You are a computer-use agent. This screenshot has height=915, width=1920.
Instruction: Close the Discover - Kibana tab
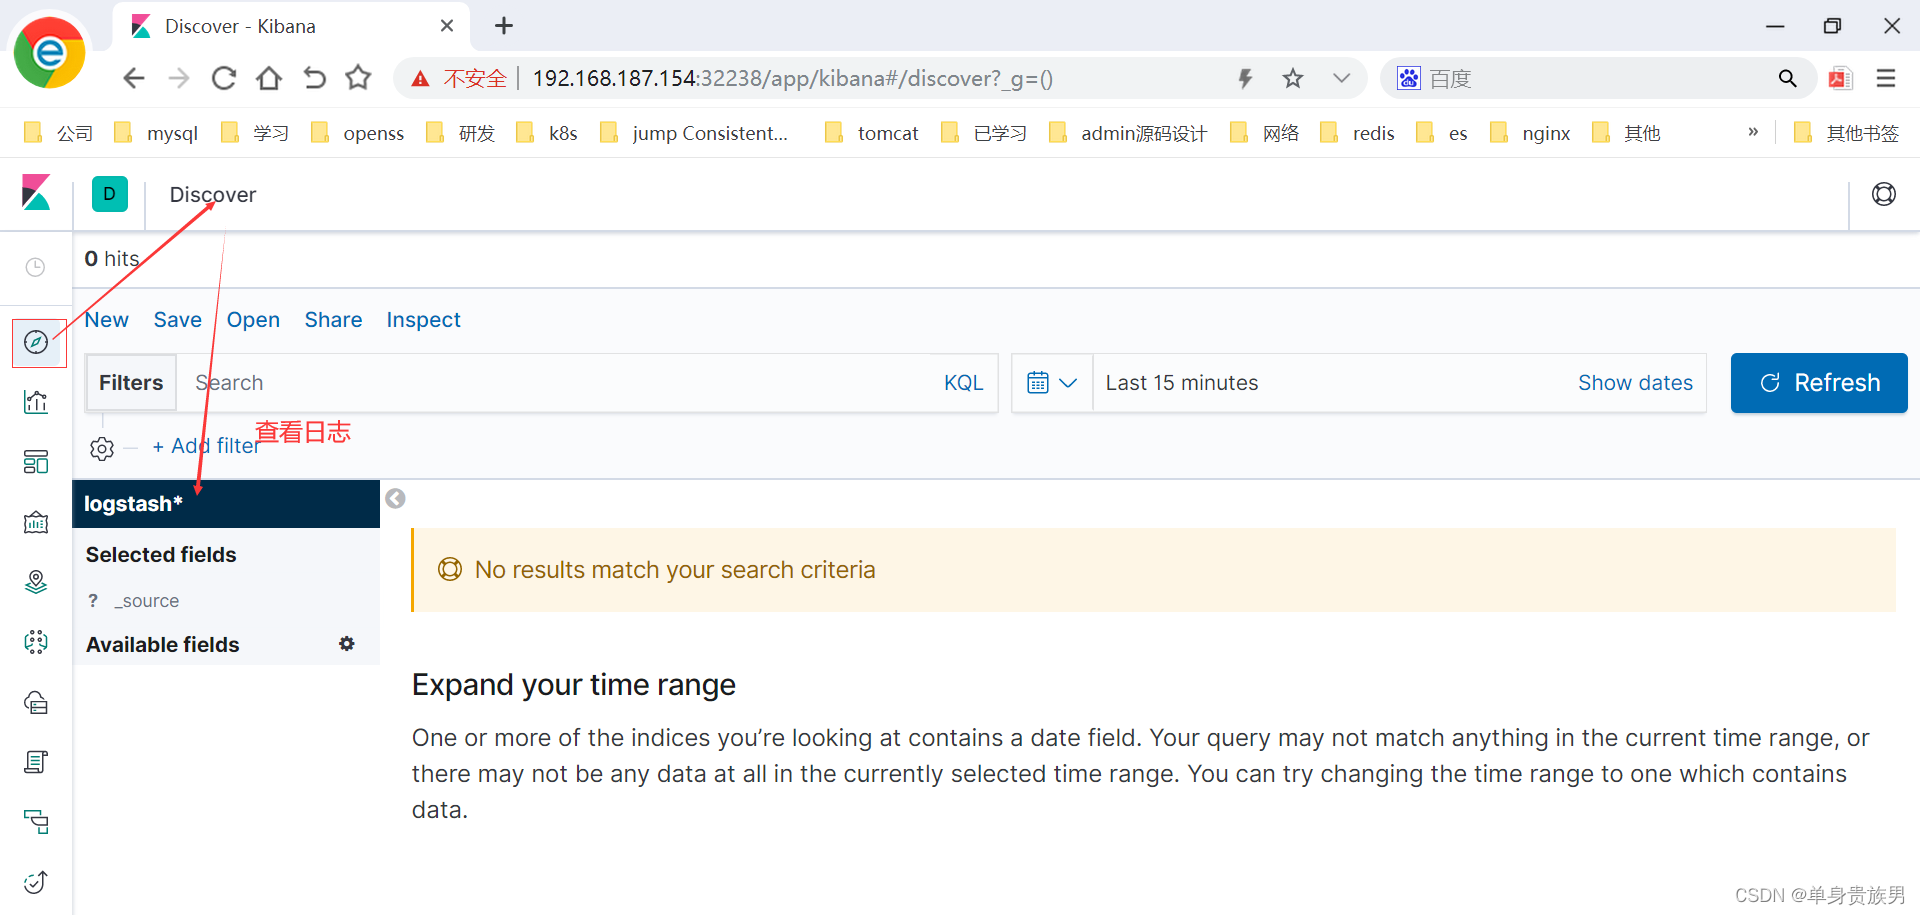coord(447,26)
